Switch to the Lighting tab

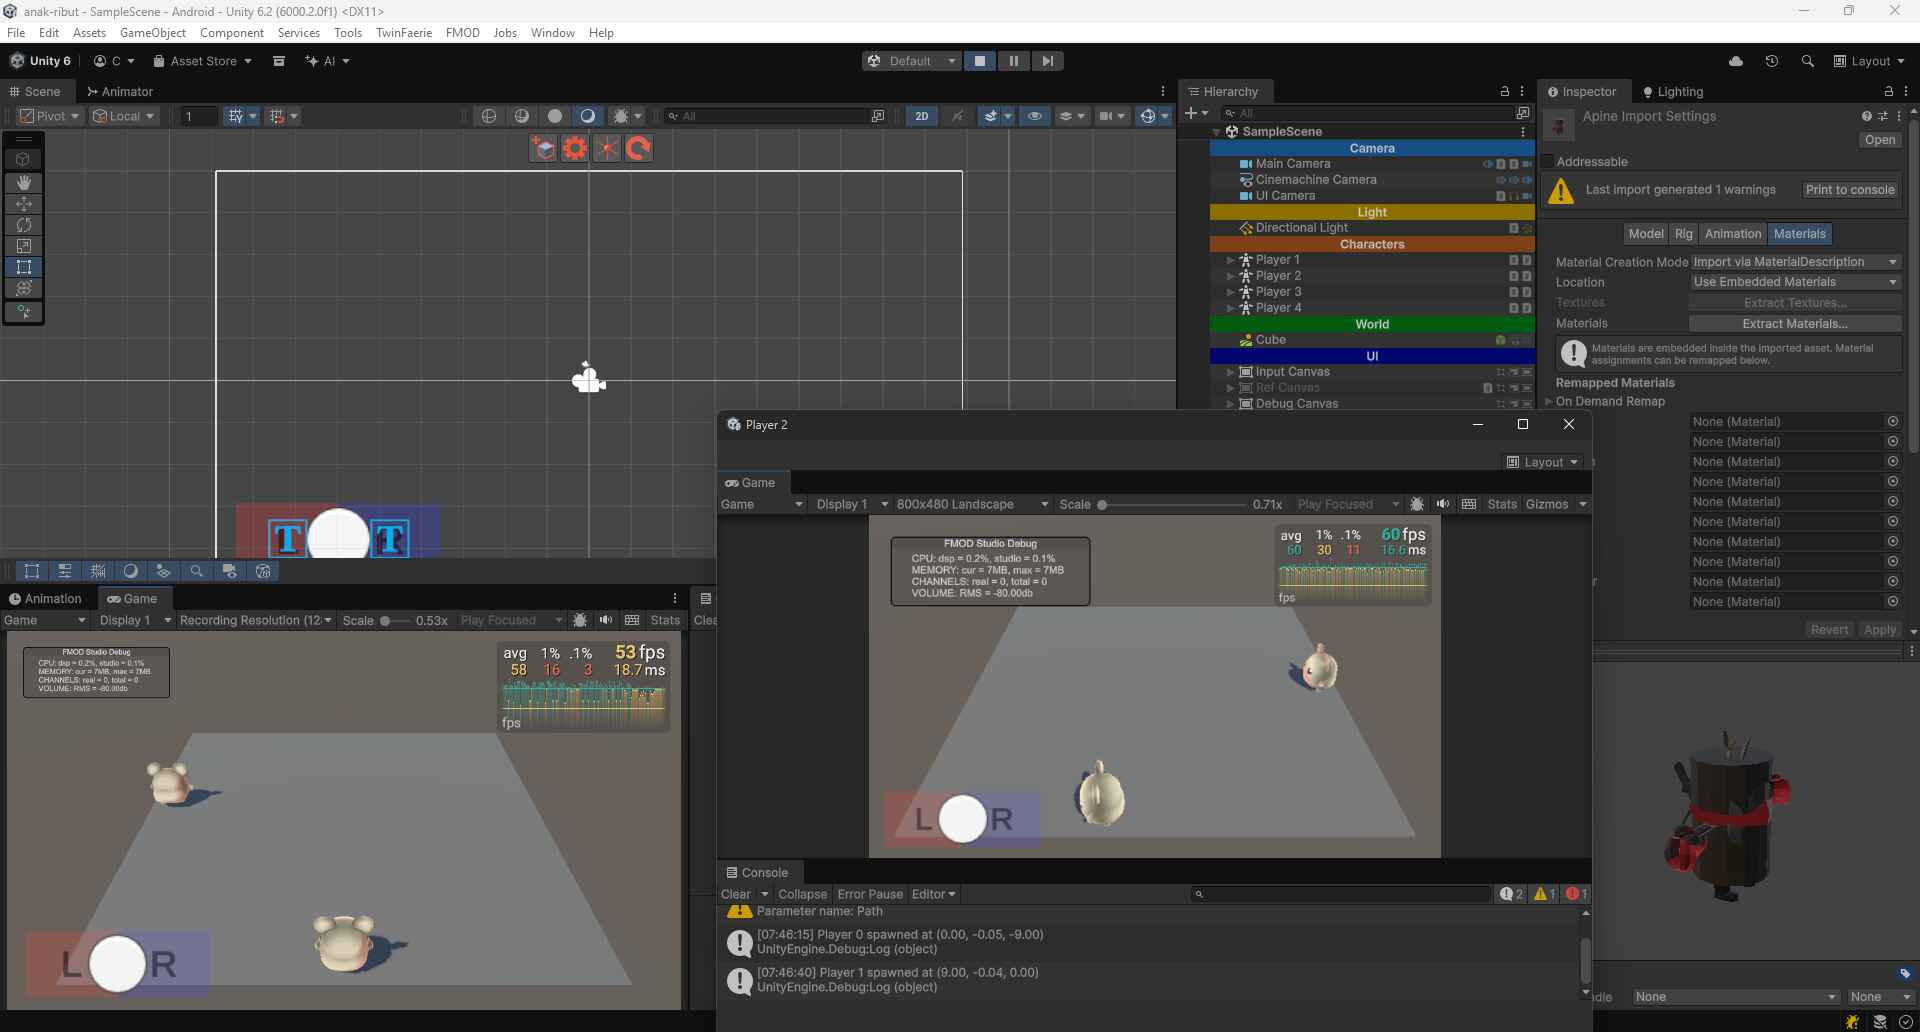[1673, 91]
